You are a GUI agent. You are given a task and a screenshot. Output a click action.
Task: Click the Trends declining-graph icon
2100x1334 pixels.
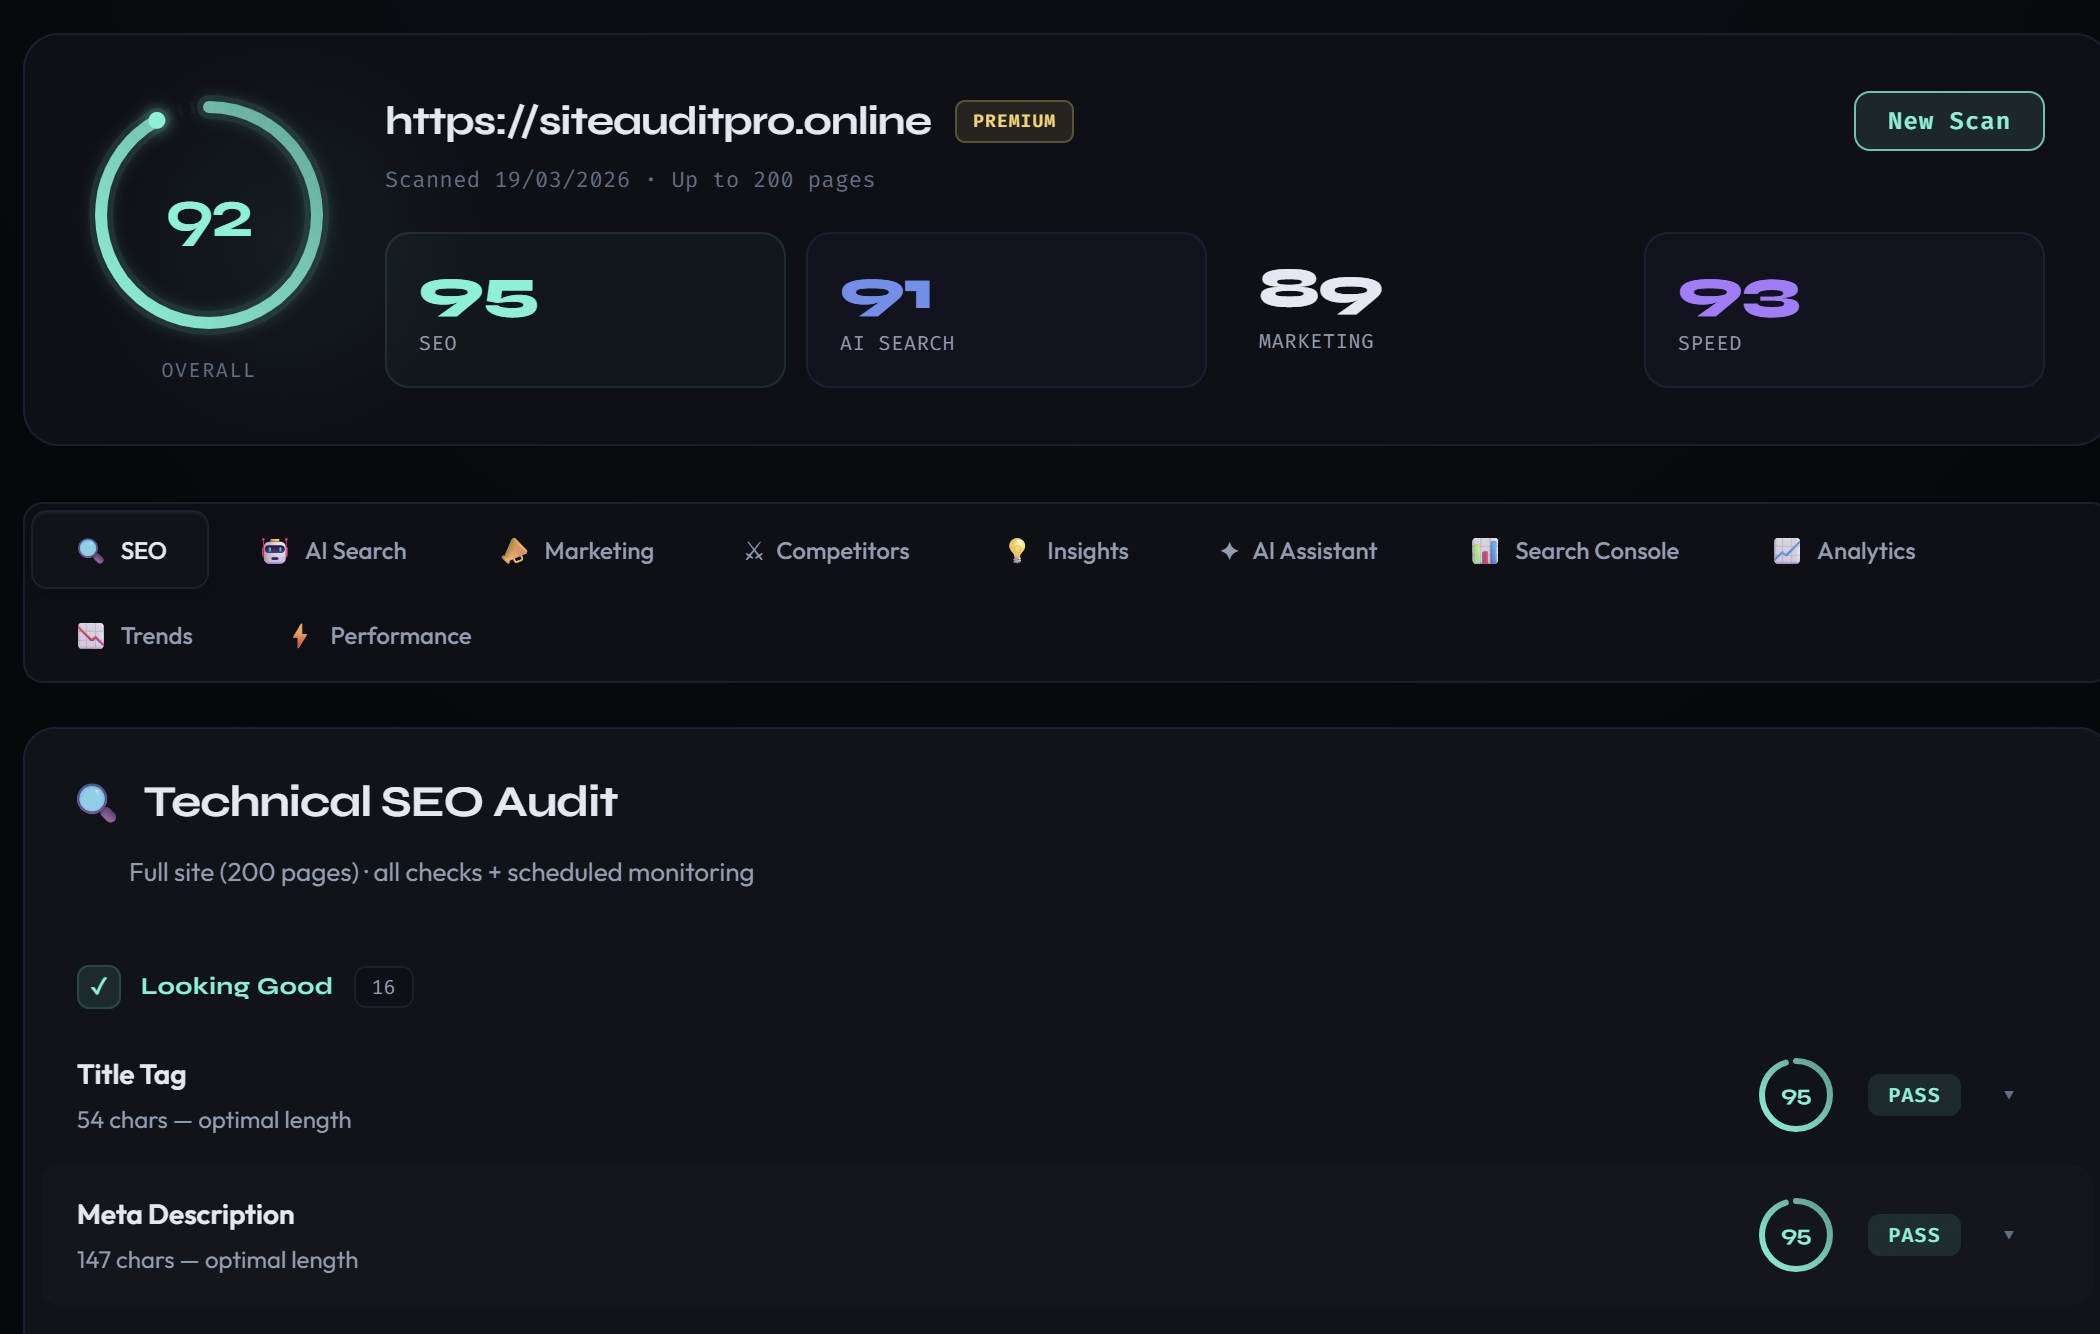click(90, 635)
